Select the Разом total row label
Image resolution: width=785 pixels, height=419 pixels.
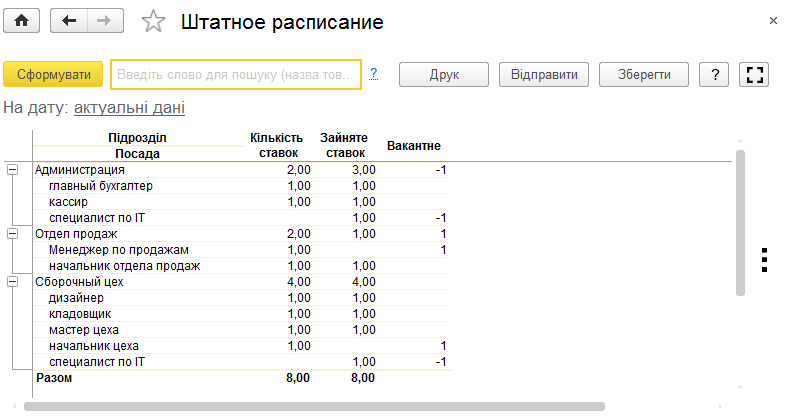(54, 378)
